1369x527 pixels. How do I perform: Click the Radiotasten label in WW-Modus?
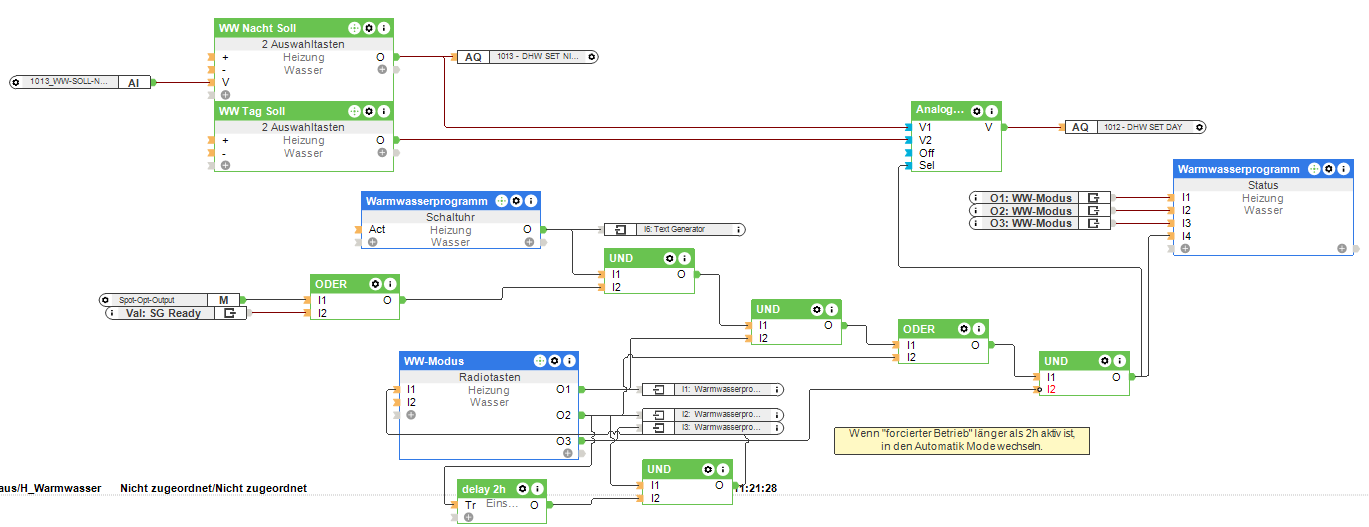tap(488, 377)
